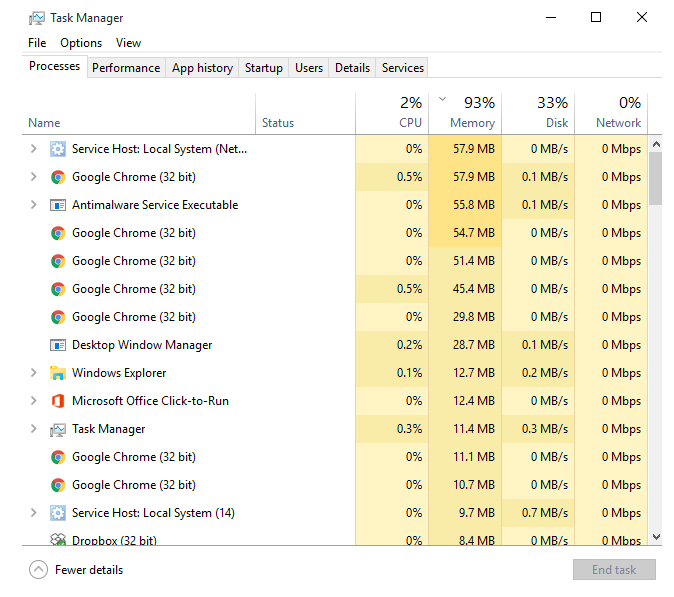Viewport: 674px width, 597px height.
Task: Click the vertical scrollbar thumb
Action: [x=656, y=178]
